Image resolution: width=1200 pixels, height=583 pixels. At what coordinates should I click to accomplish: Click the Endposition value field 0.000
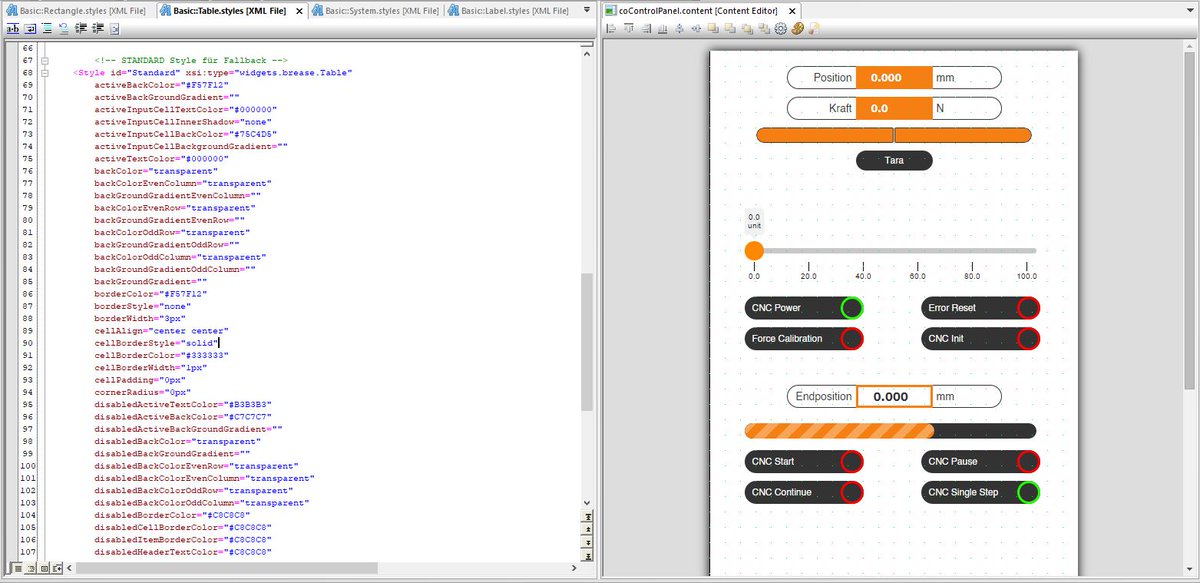tap(894, 396)
